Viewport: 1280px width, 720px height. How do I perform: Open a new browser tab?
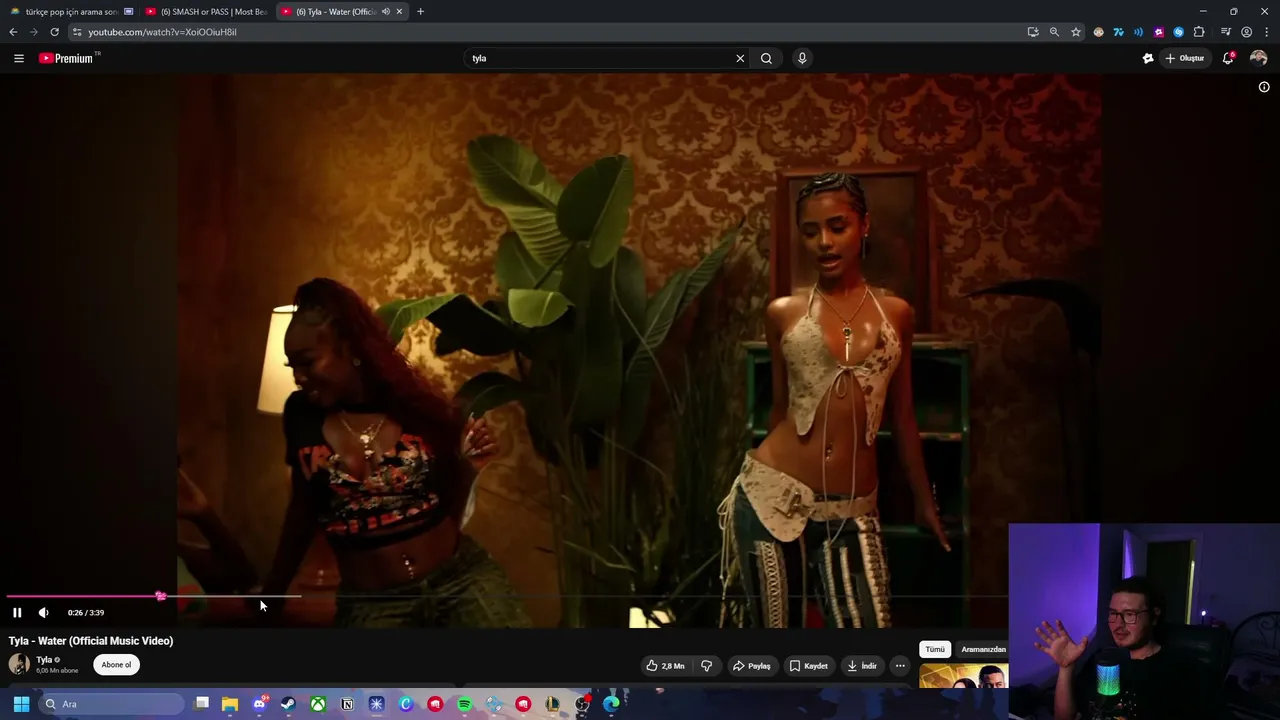[420, 12]
